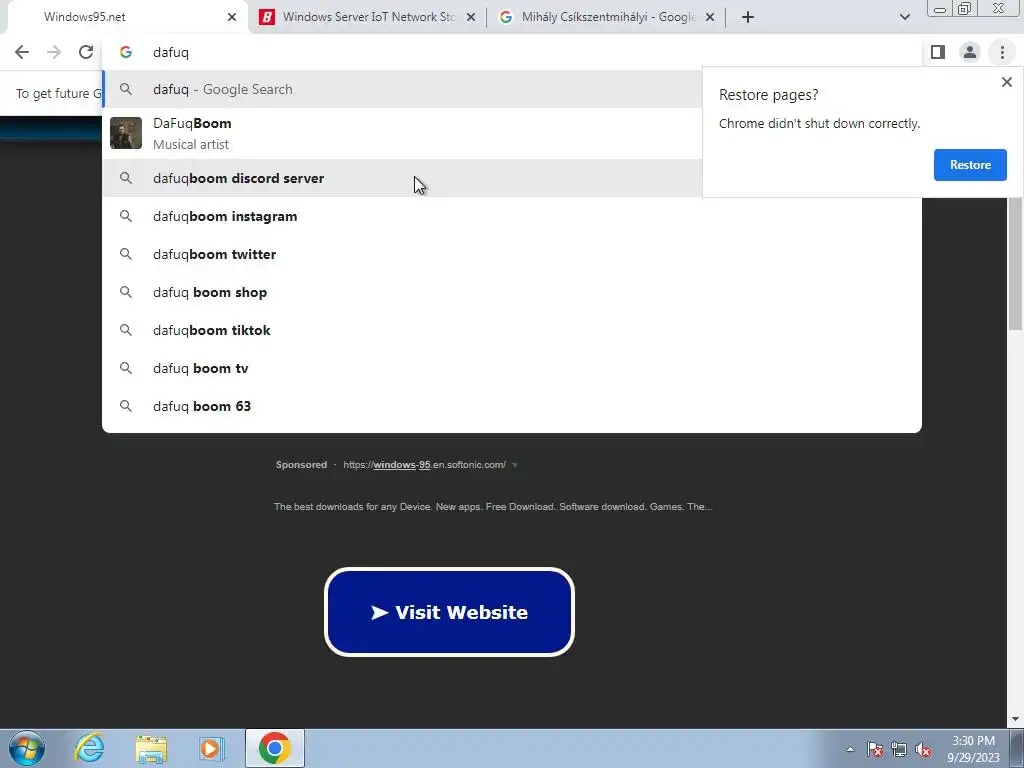The height and width of the screenshot is (768, 1024).
Task: Click the ad description text 'The best downloads'
Action: pos(492,507)
